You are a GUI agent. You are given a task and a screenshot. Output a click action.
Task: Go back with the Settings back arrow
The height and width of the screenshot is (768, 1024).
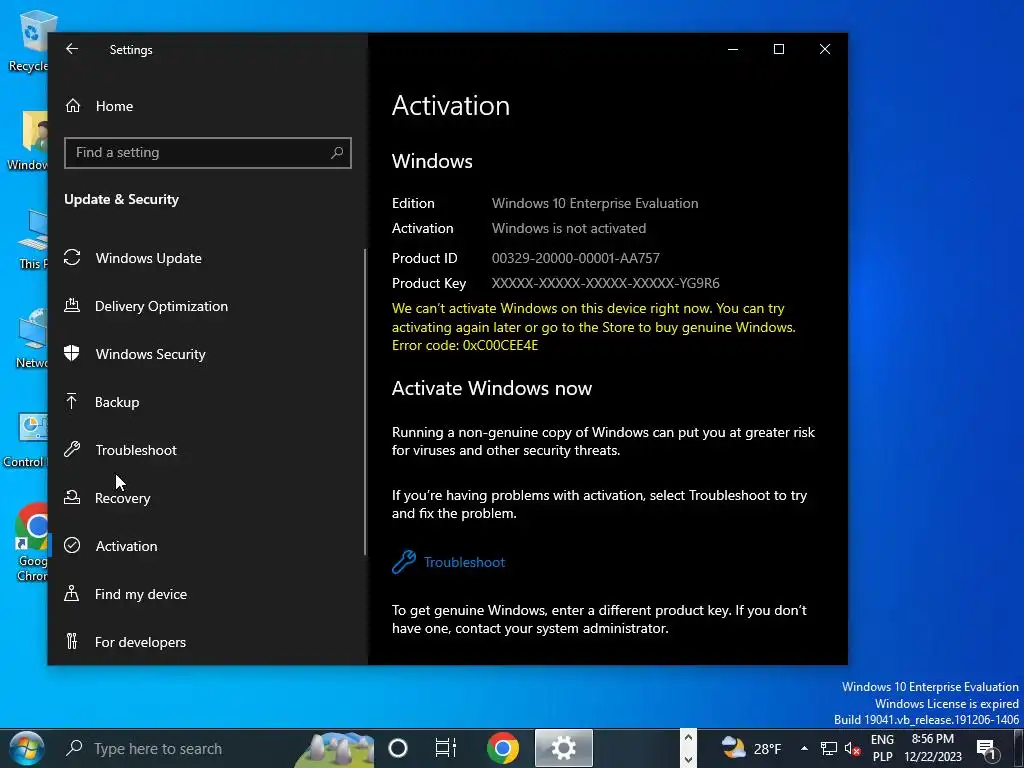point(72,49)
